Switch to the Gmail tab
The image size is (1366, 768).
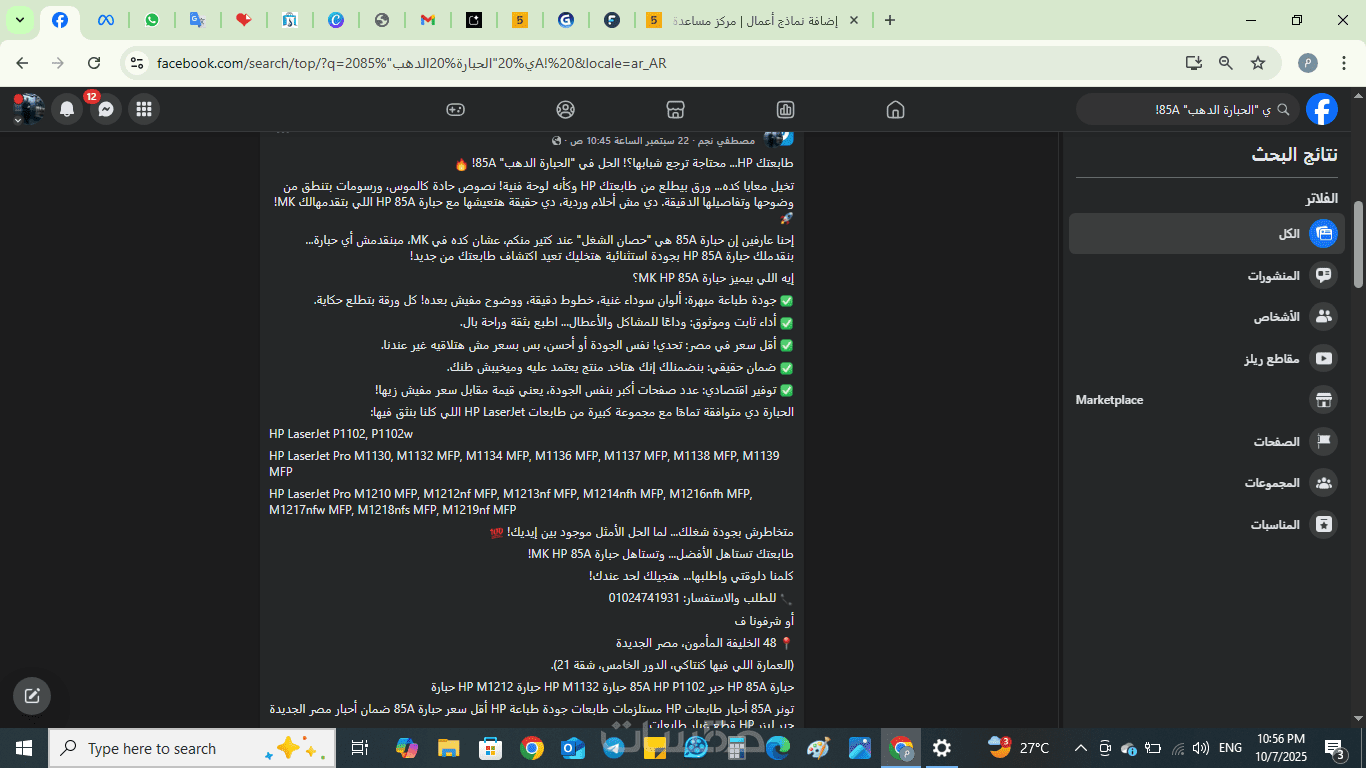click(427, 20)
